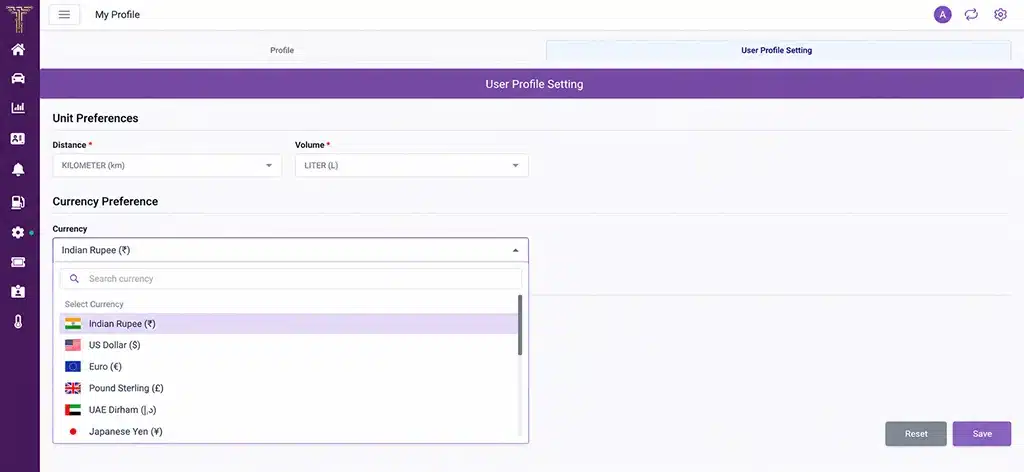The height and width of the screenshot is (472, 1024).
Task: Click the India flag icon
Action: pos(73,324)
